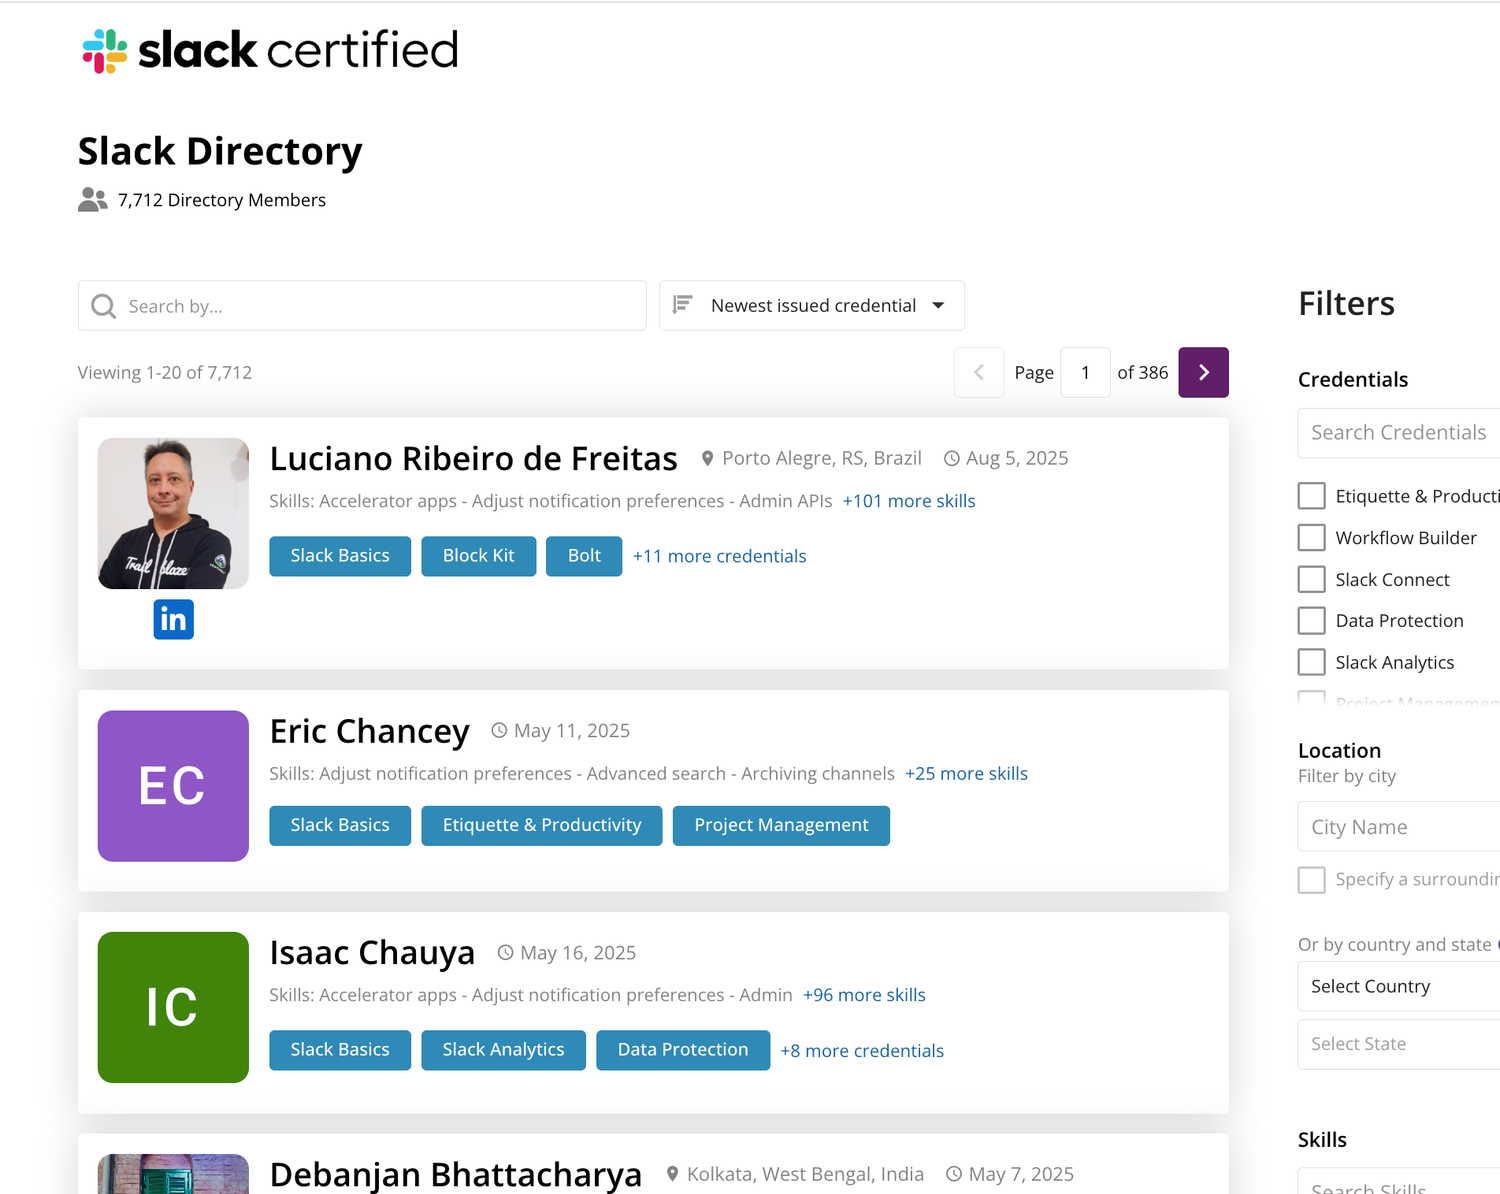Image resolution: width=1500 pixels, height=1194 pixels.
Task: Click Isaac's Data Protection credential
Action: click(x=683, y=1050)
